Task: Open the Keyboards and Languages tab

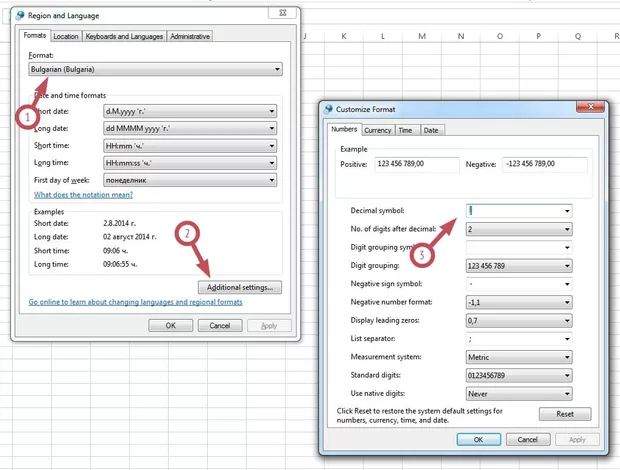Action: (x=124, y=37)
